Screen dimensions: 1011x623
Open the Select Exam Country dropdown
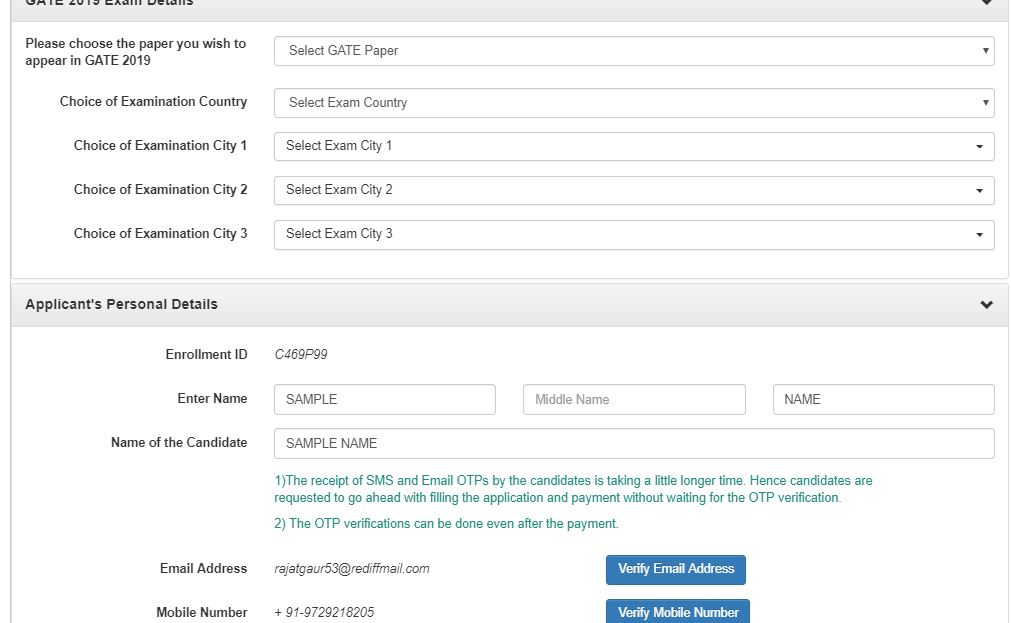pyautogui.click(x=634, y=103)
